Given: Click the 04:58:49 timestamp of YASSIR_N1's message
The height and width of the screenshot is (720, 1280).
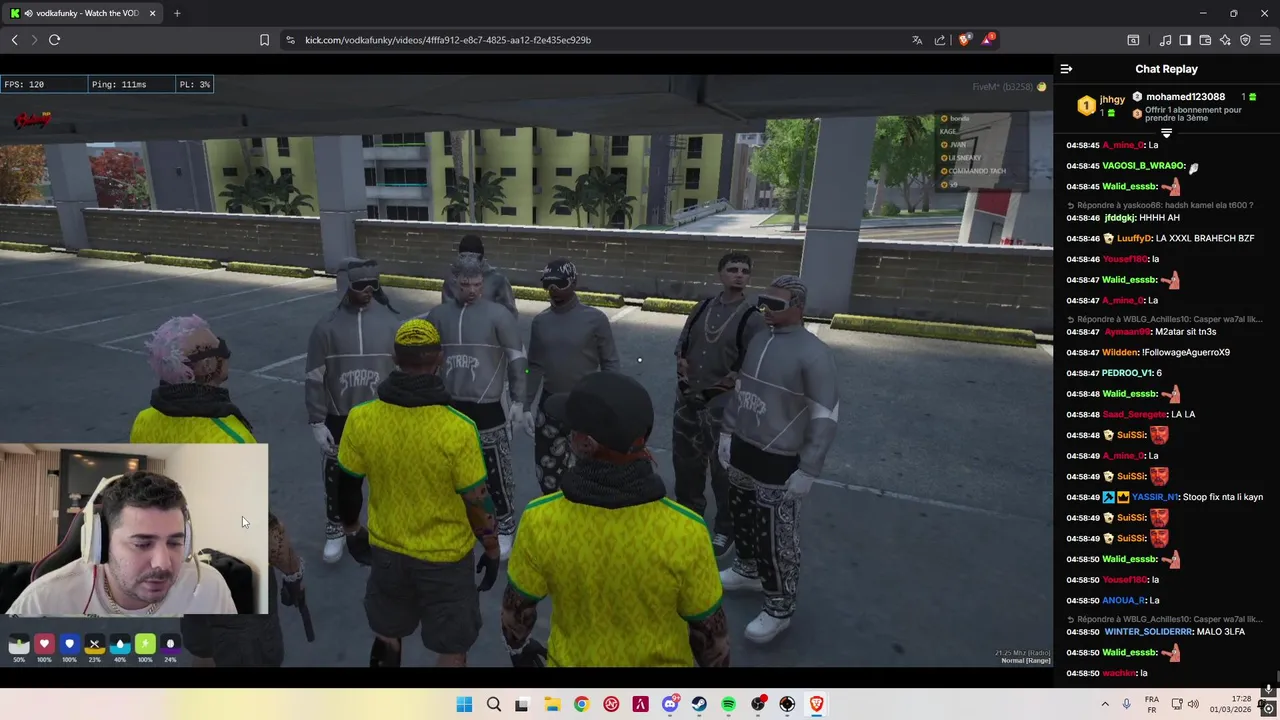Looking at the screenshot, I should pyautogui.click(x=1082, y=497).
